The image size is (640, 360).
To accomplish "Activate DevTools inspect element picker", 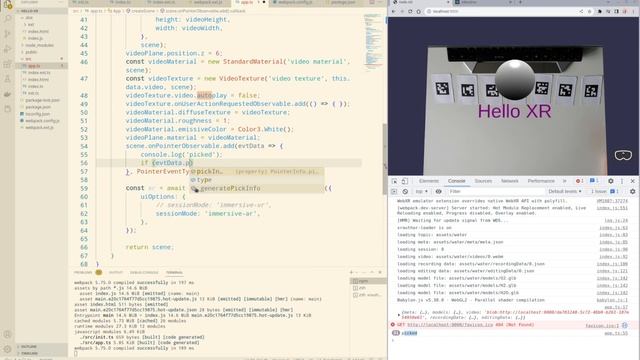I will coord(394,181).
